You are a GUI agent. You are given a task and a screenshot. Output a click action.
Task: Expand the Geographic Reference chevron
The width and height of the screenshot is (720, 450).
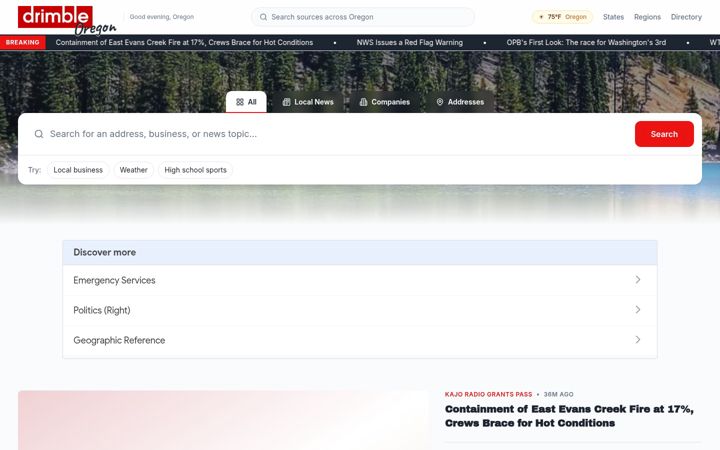(x=638, y=340)
